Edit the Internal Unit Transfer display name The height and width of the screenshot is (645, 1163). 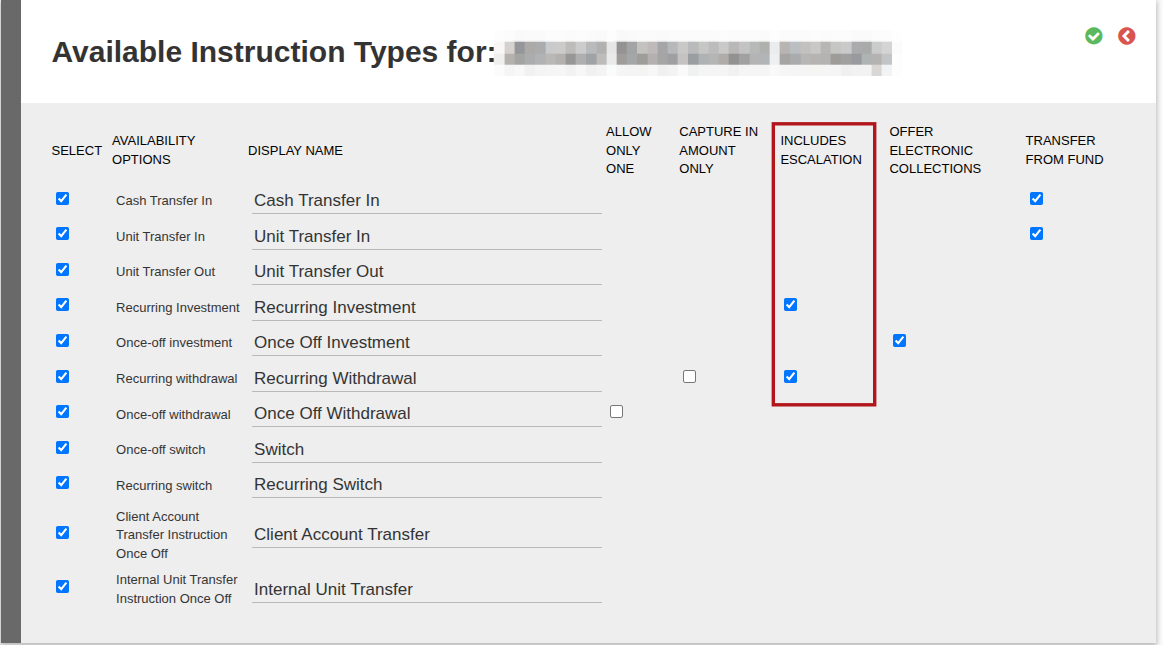426,589
